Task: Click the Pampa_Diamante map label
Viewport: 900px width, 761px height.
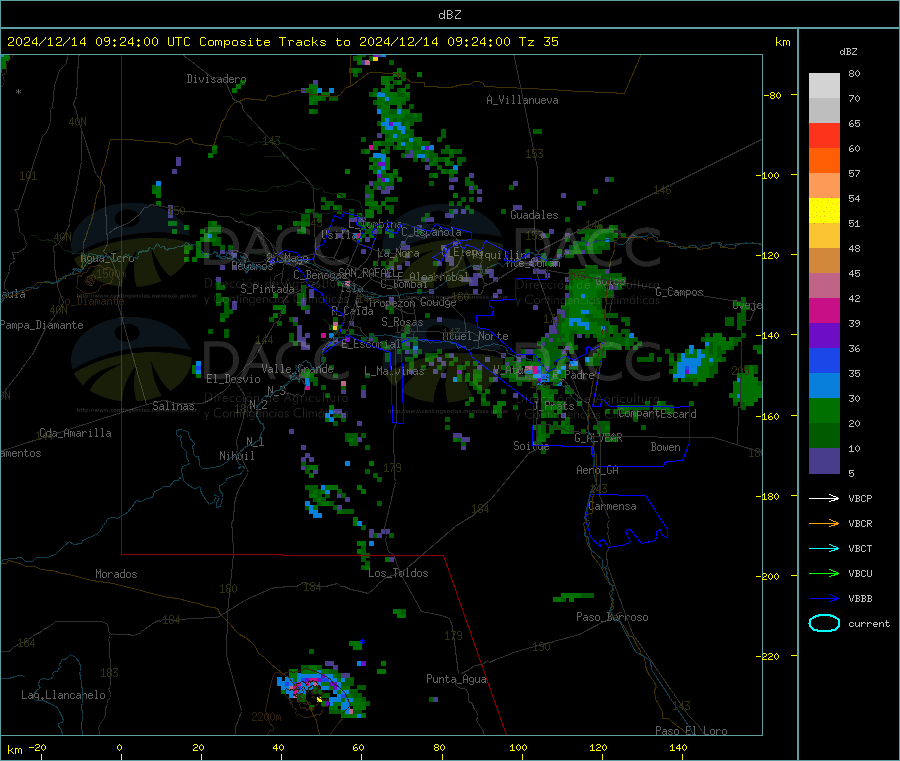Action: [x=42, y=325]
